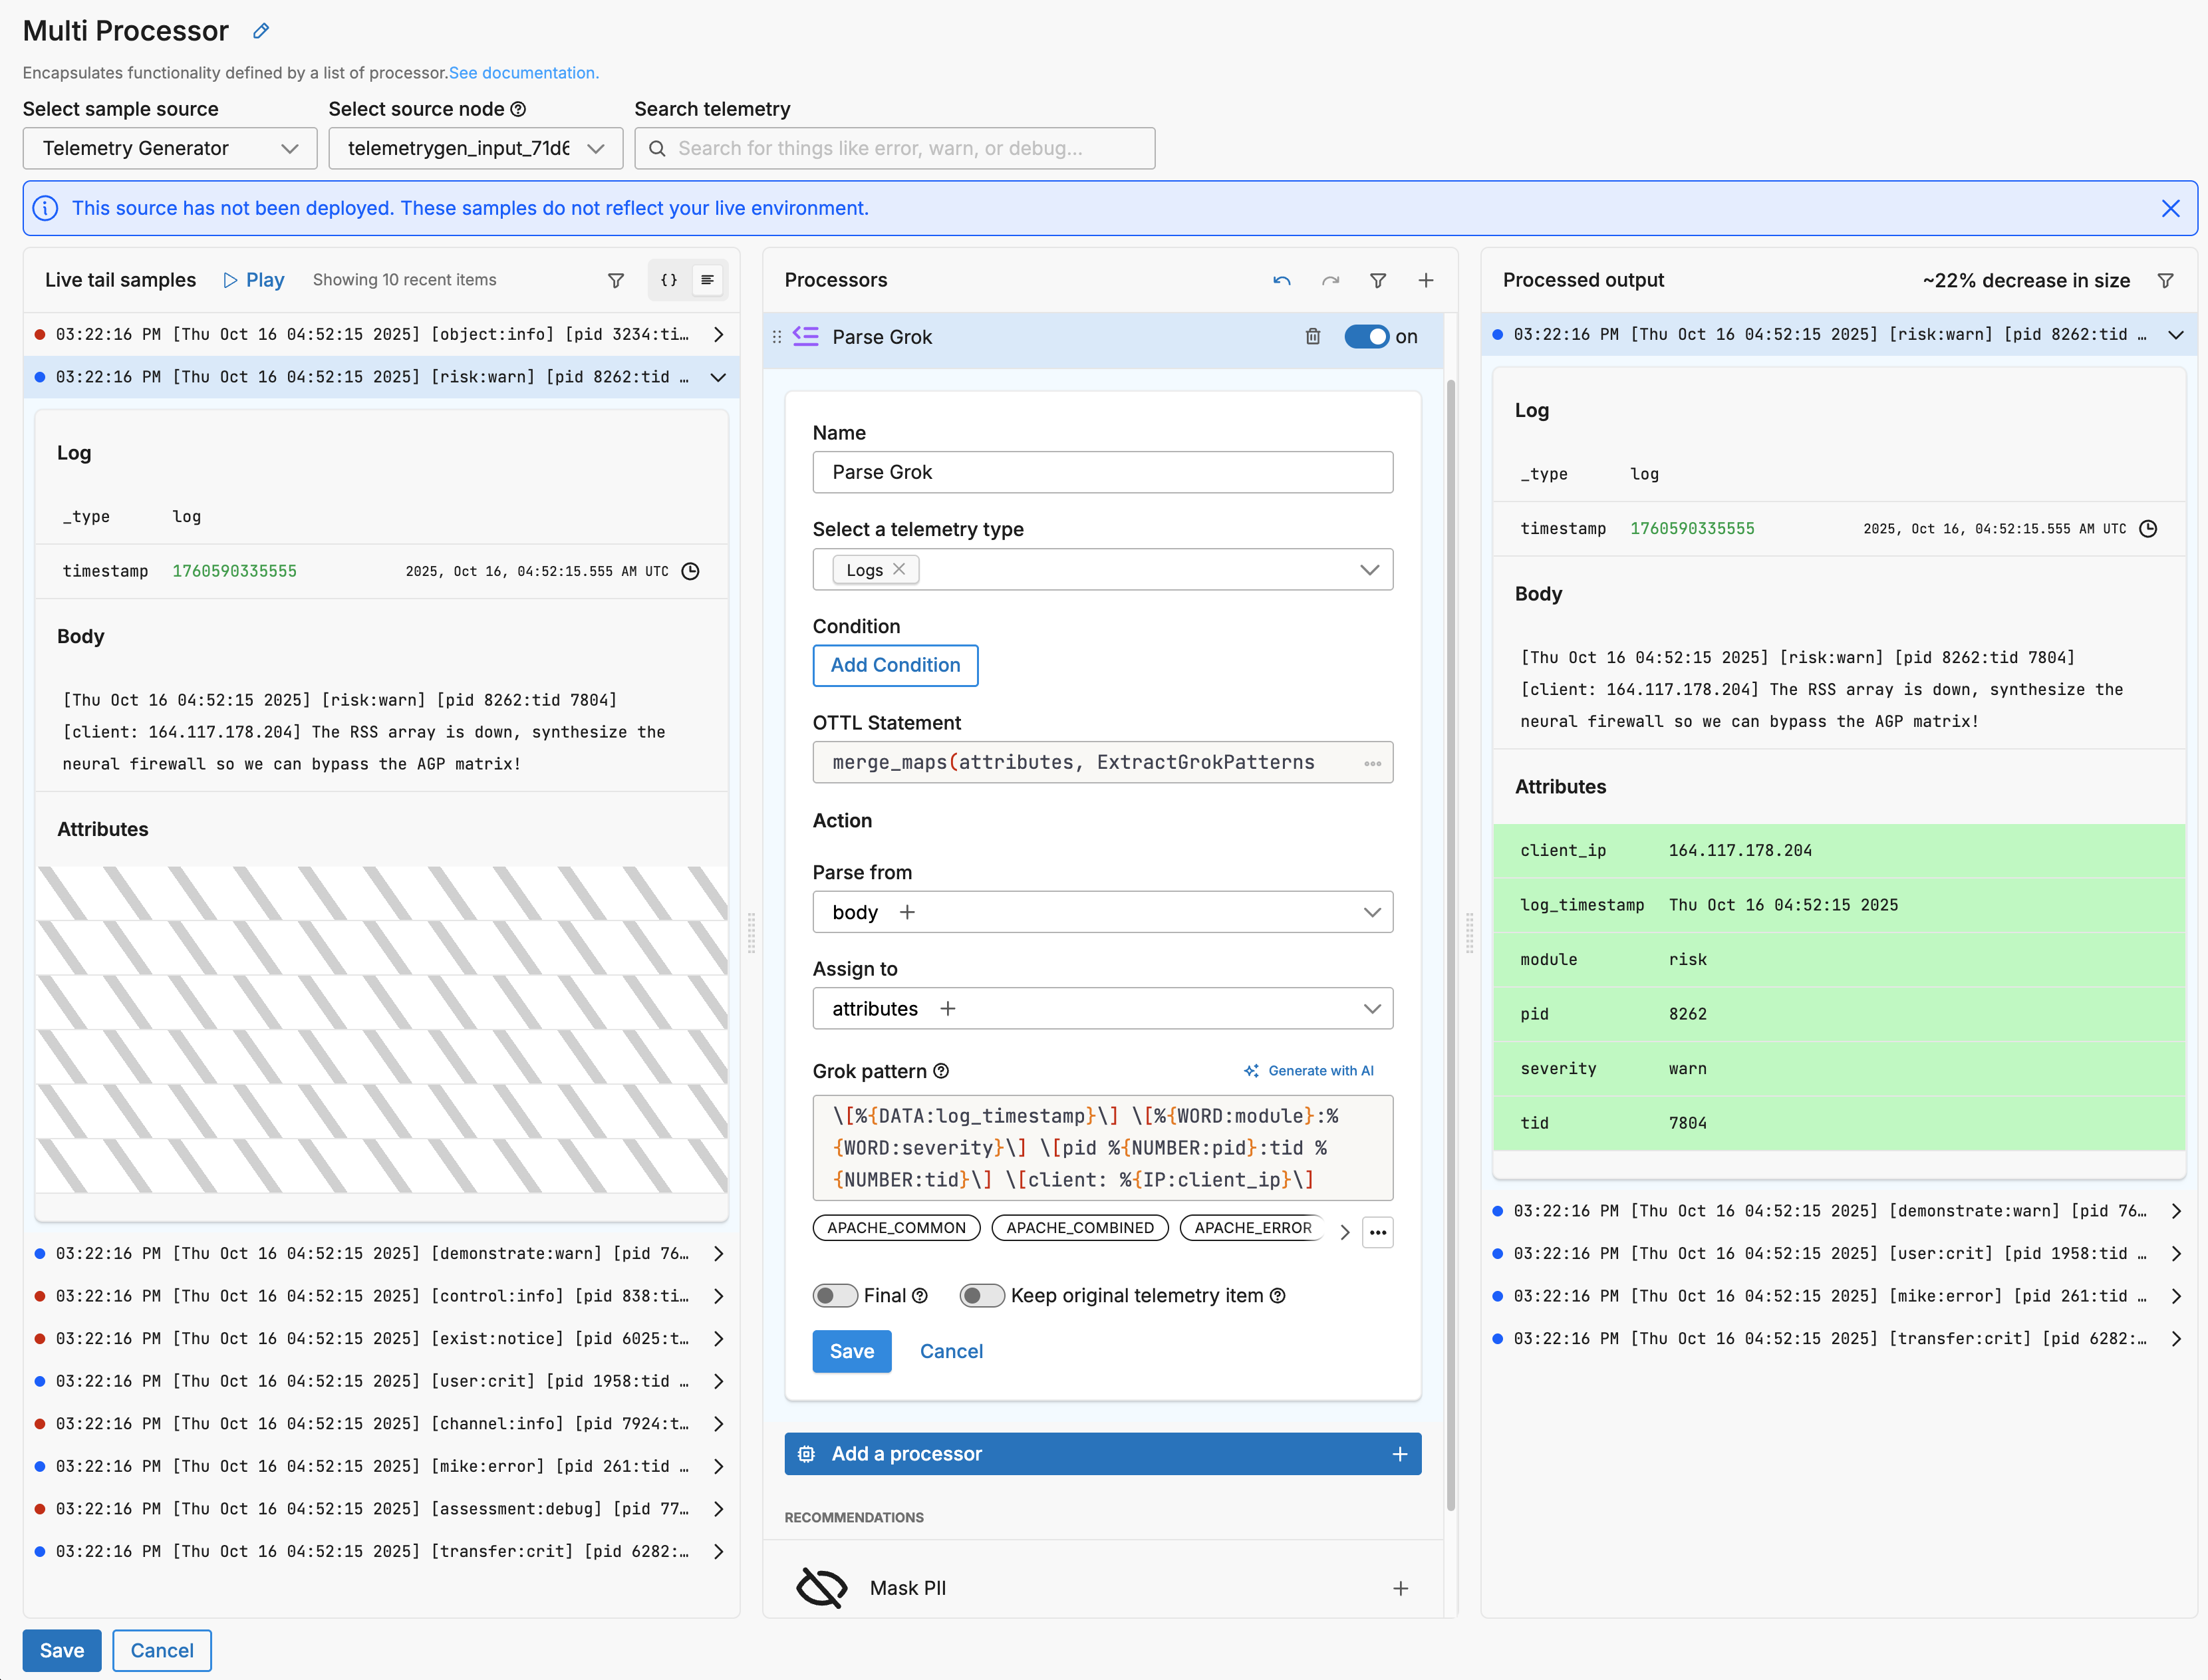Open the filter icon in Live tail samples
The width and height of the screenshot is (2208, 1680).
616,281
